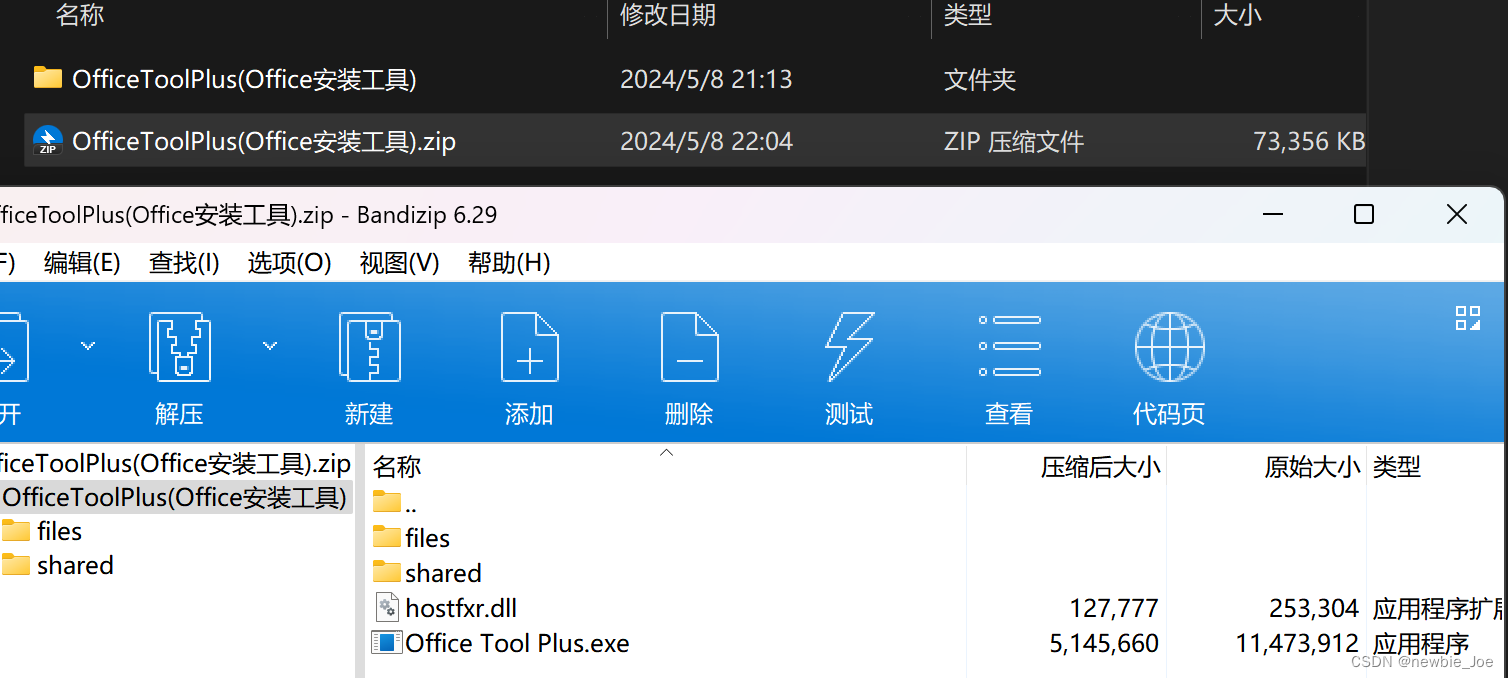Click the Delete (删除) file icon

689,346
